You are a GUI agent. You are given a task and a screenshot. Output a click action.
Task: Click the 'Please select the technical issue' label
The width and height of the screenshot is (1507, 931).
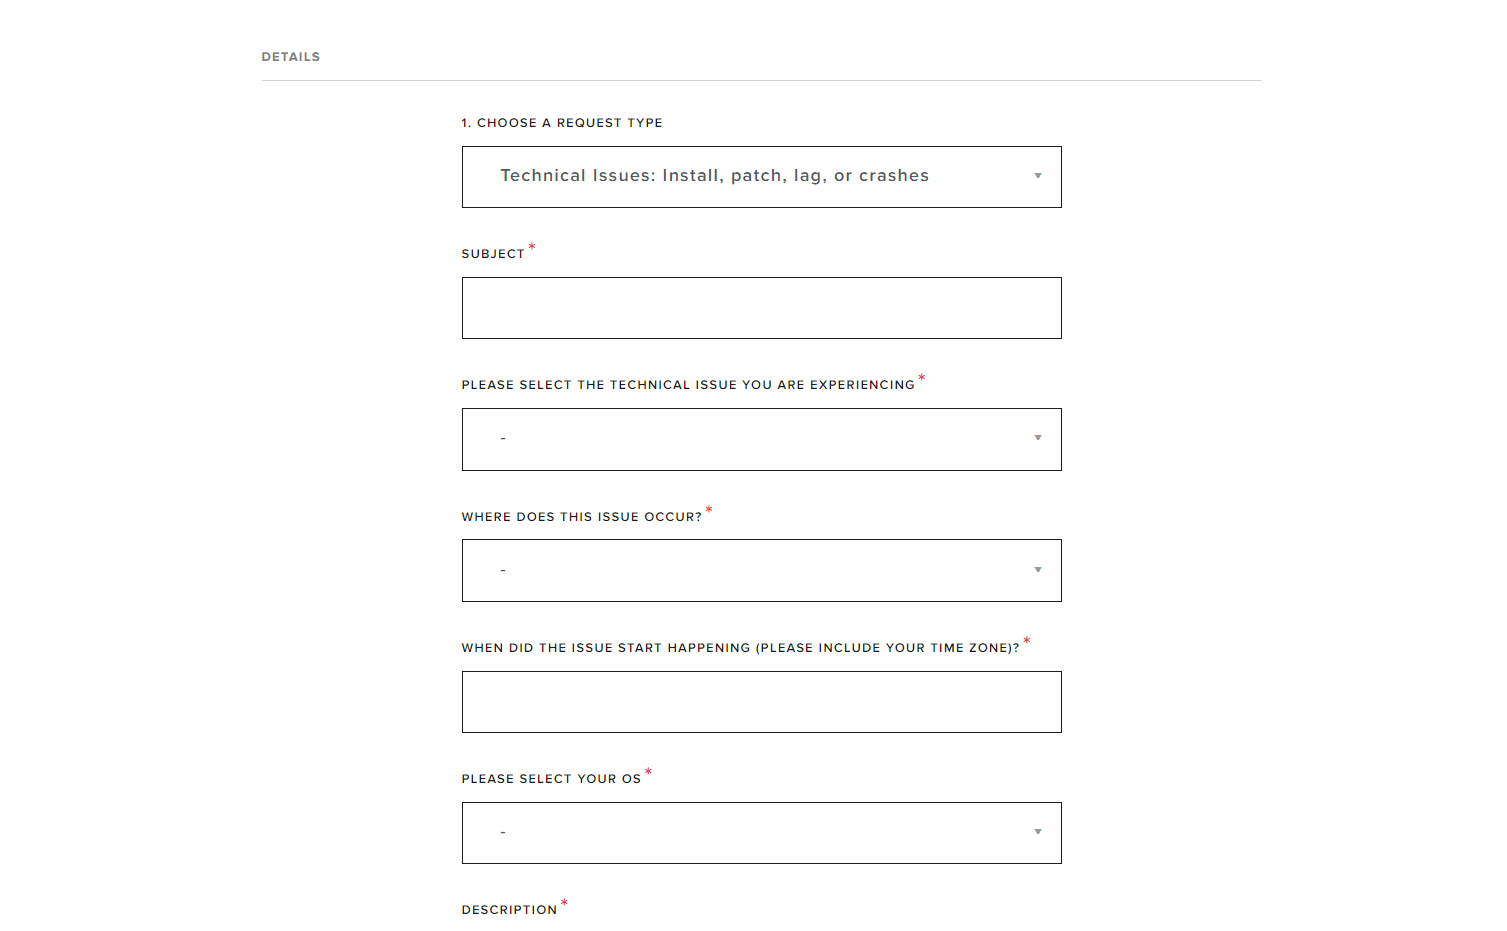tap(688, 385)
